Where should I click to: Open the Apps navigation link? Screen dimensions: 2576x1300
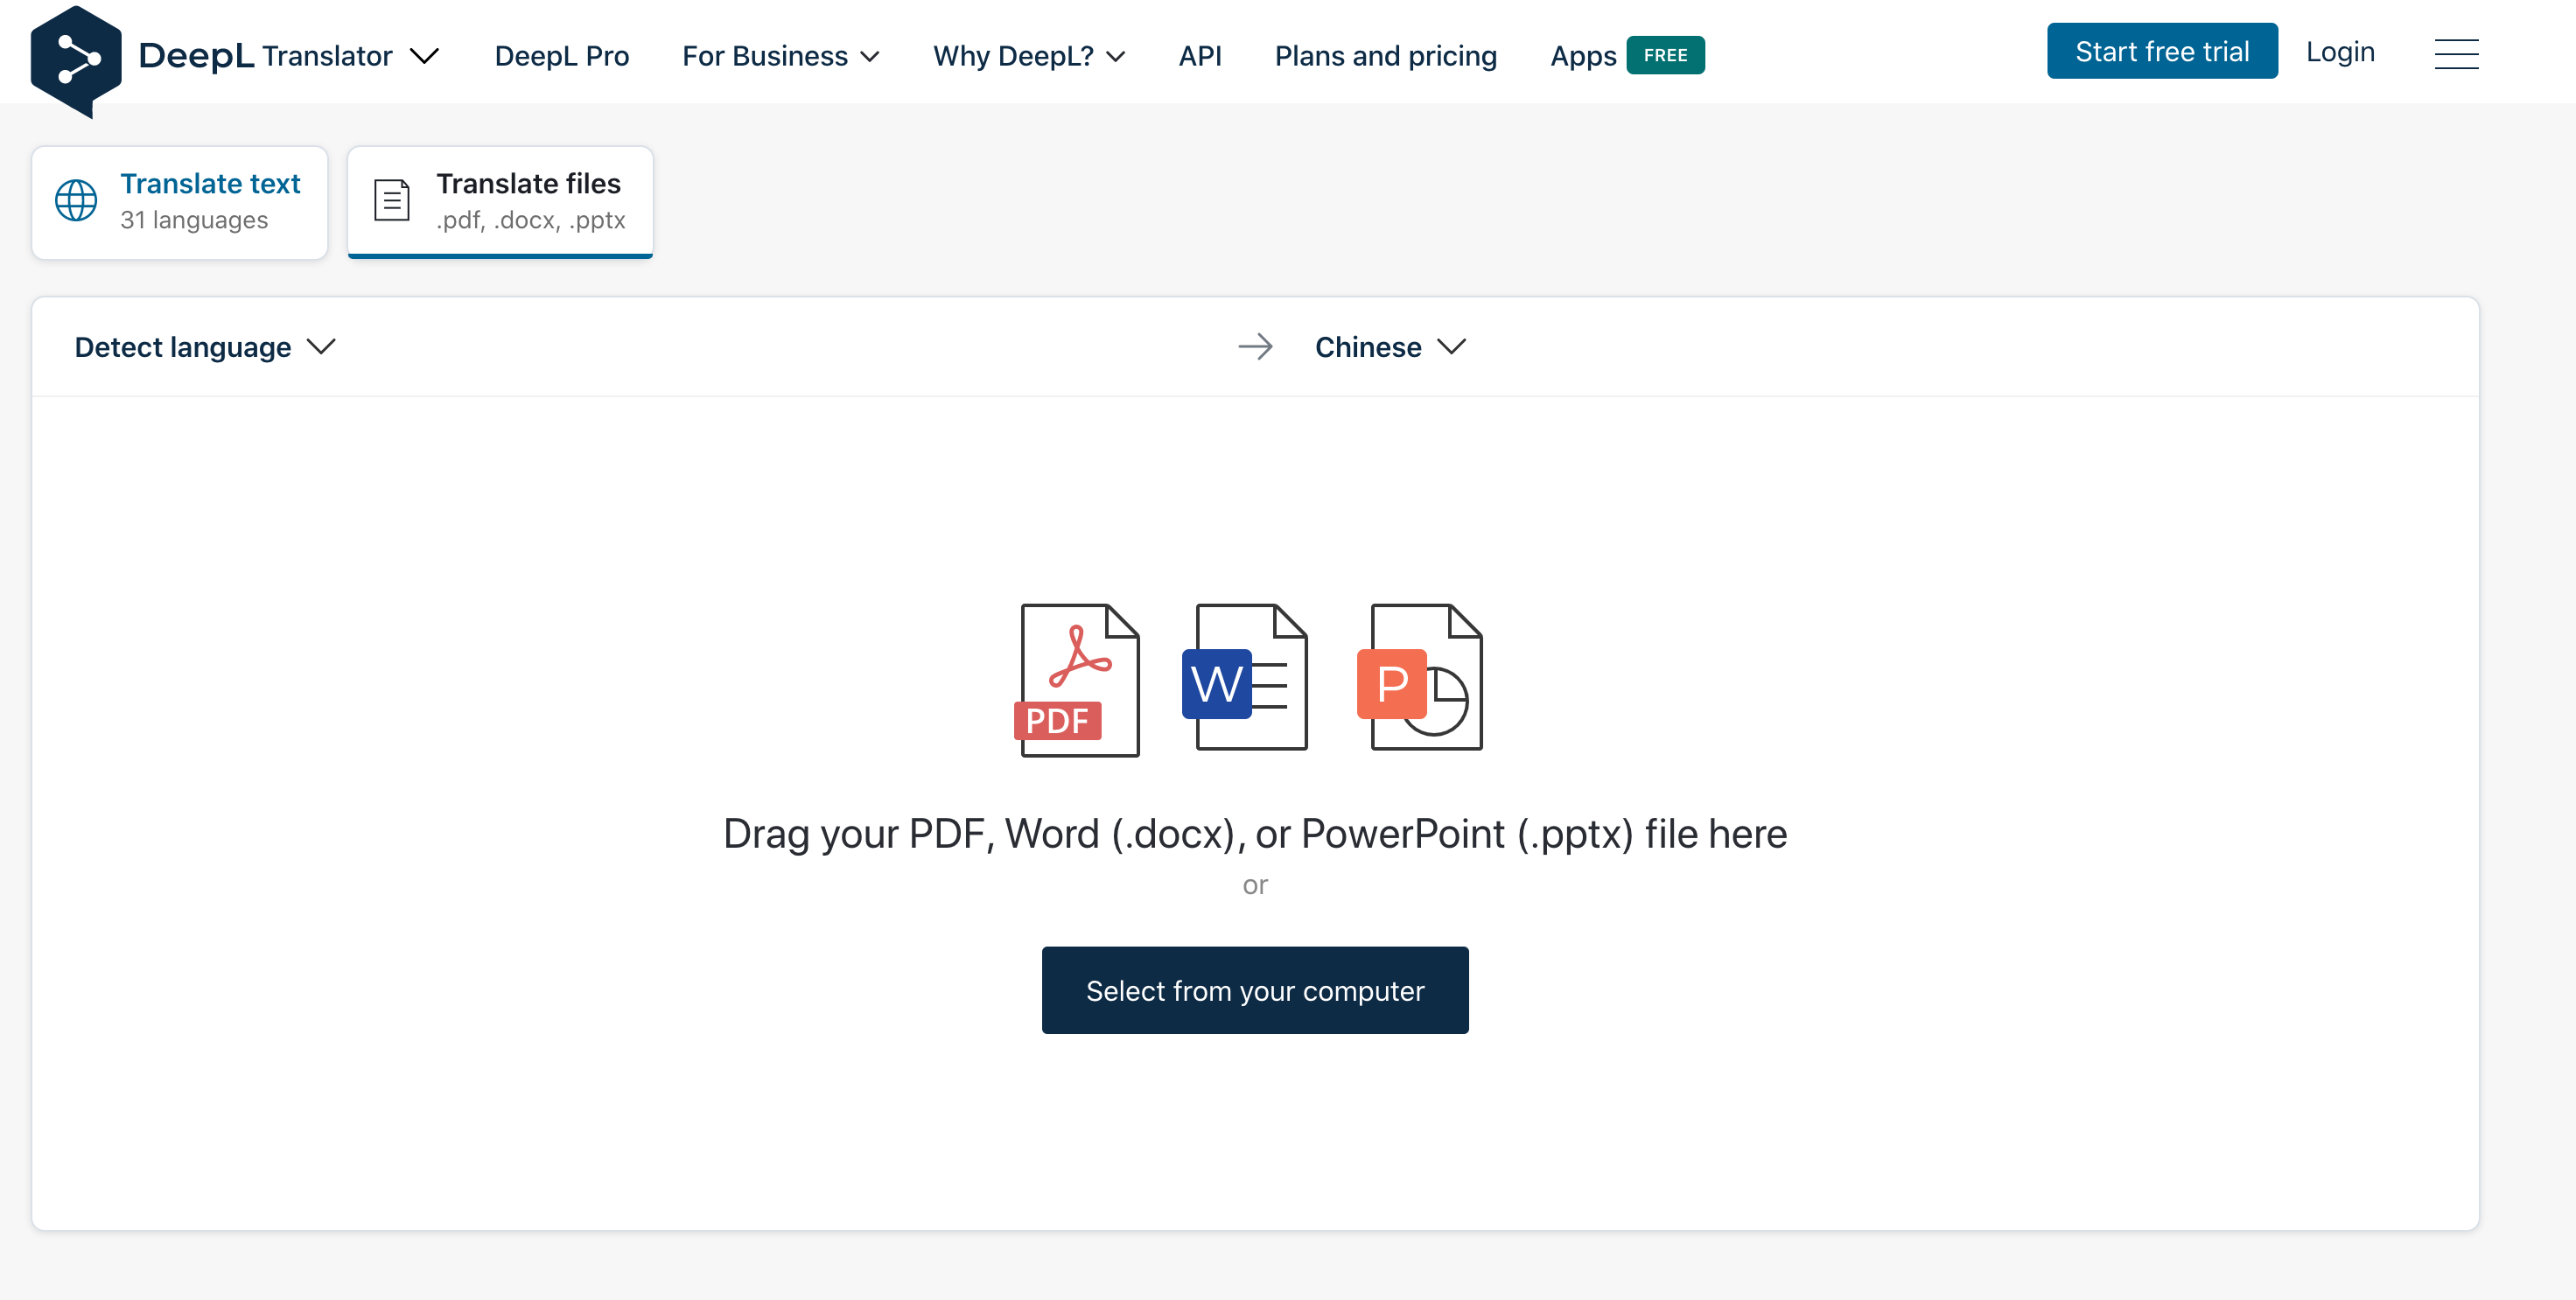[x=1582, y=56]
